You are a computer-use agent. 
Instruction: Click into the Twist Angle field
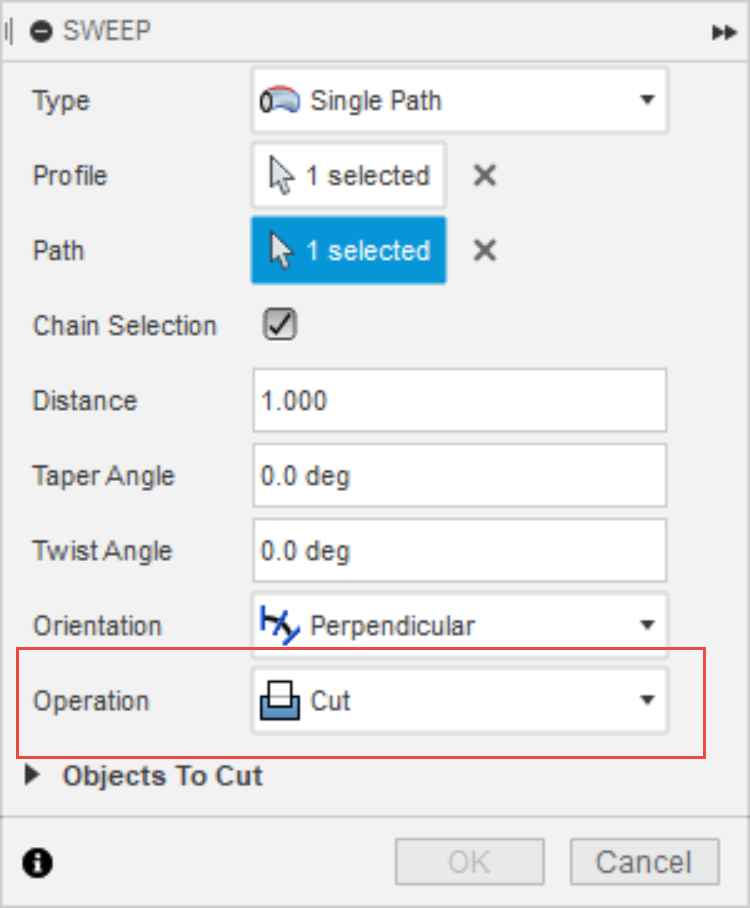coord(459,551)
